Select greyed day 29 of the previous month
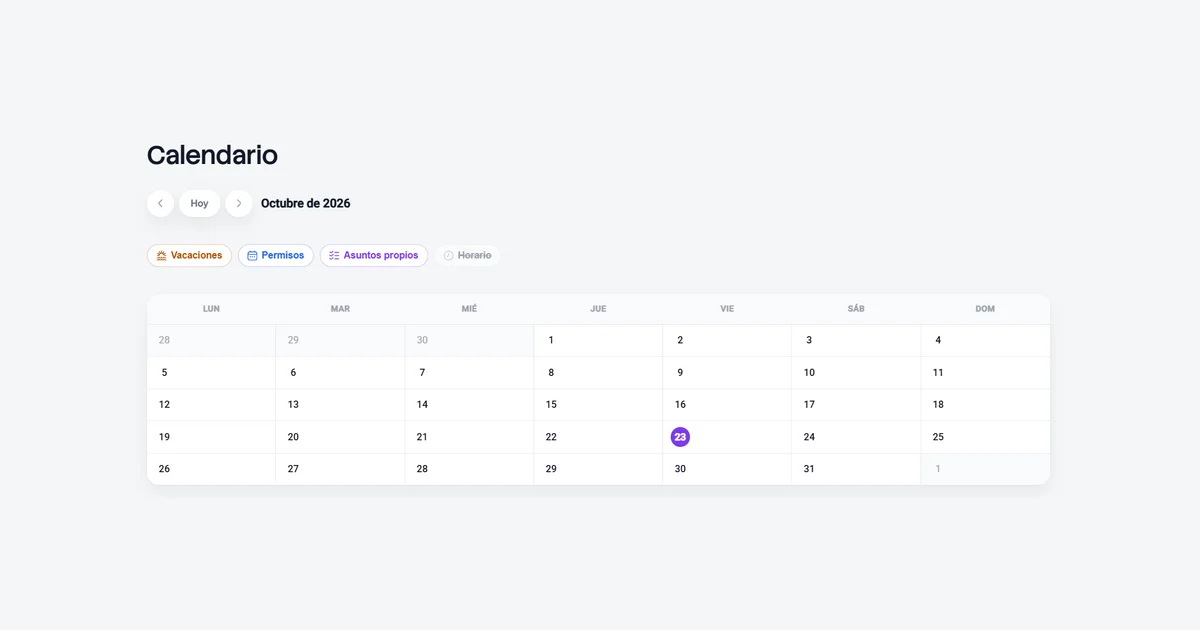 coord(340,341)
